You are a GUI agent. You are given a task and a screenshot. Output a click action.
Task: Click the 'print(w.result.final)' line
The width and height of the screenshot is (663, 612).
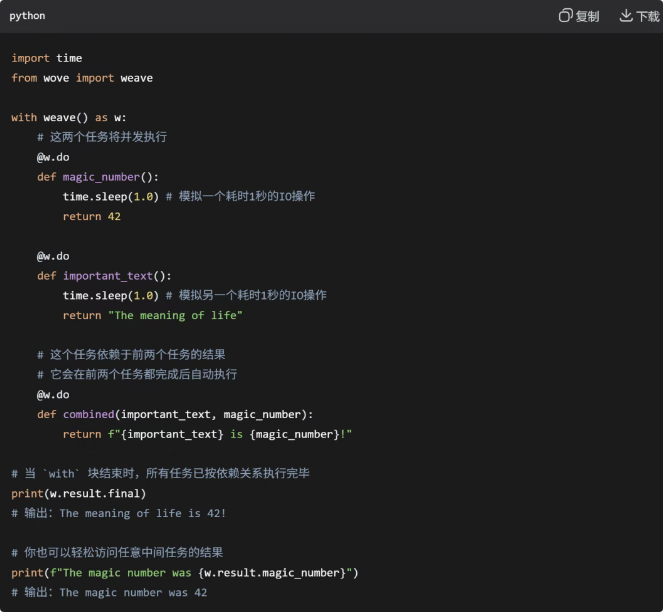pos(79,493)
